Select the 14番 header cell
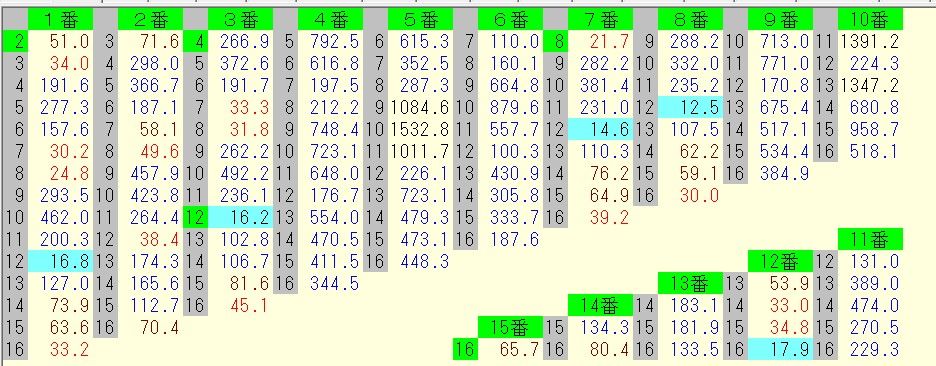This screenshot has width=936, height=366. tap(601, 305)
